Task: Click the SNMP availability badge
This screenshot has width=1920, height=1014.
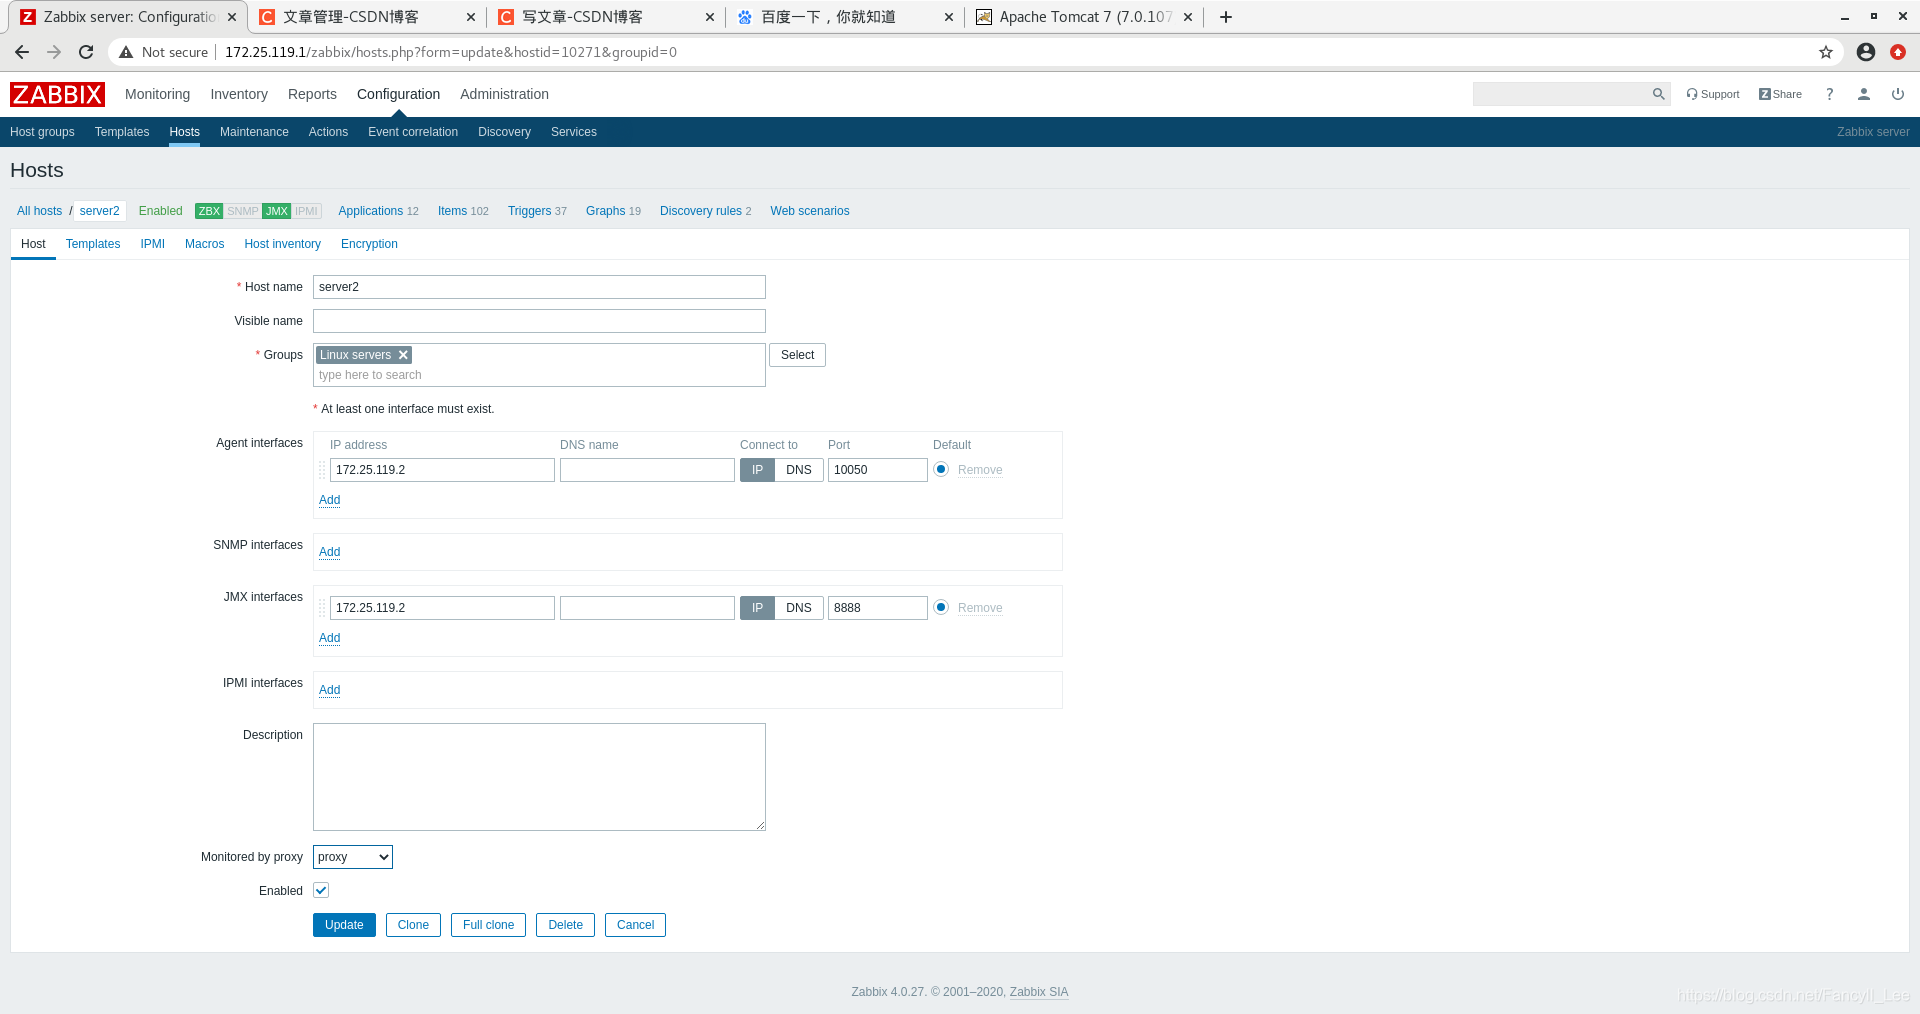Action: (x=243, y=211)
